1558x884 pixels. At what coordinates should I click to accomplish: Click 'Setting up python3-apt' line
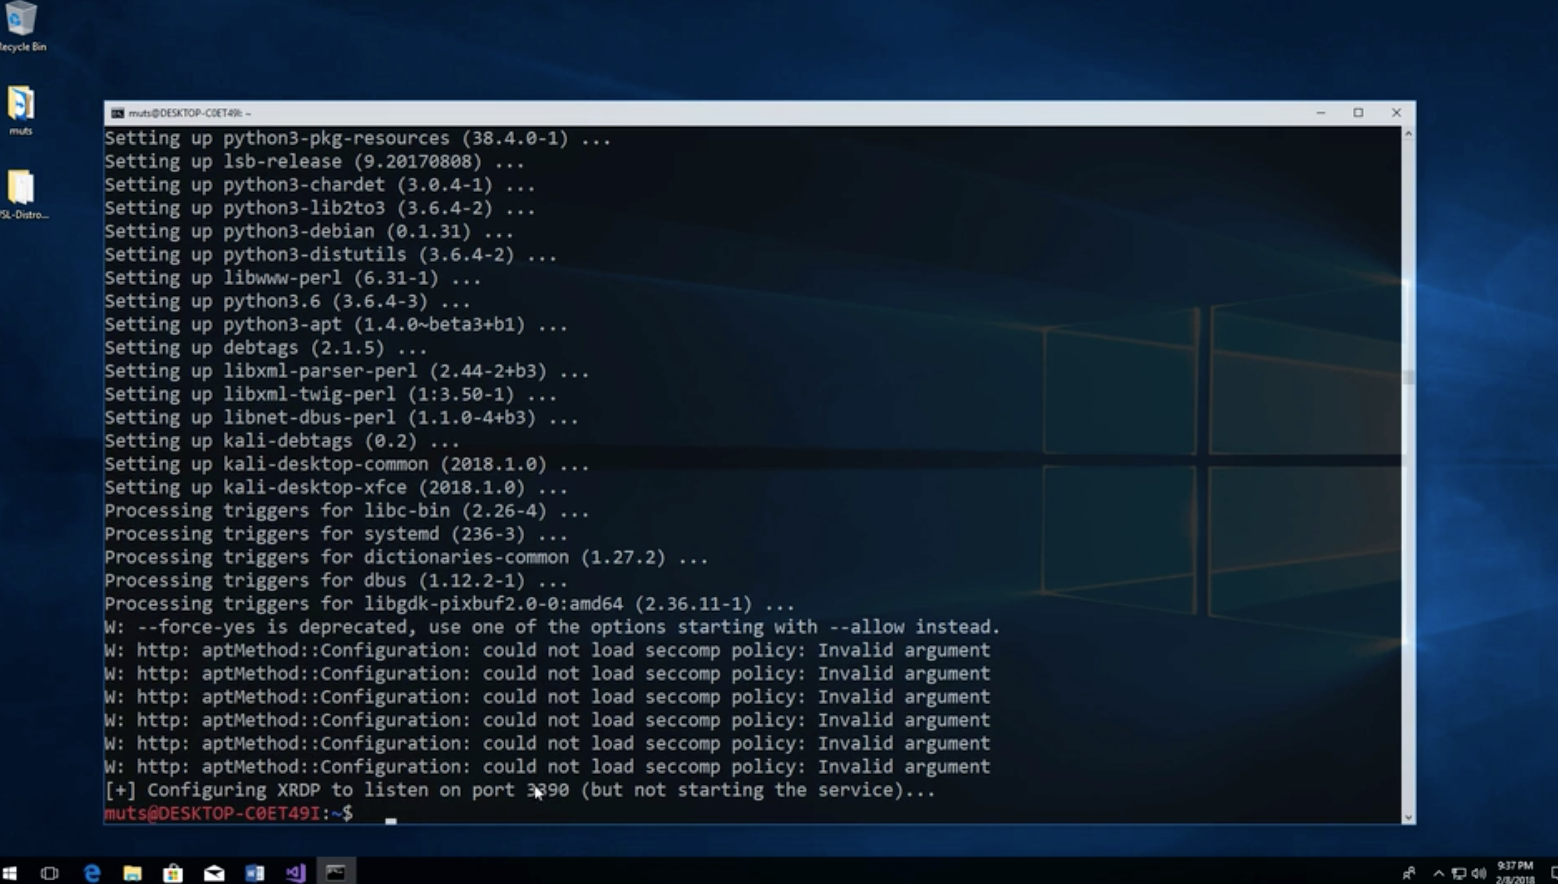[x=336, y=325]
